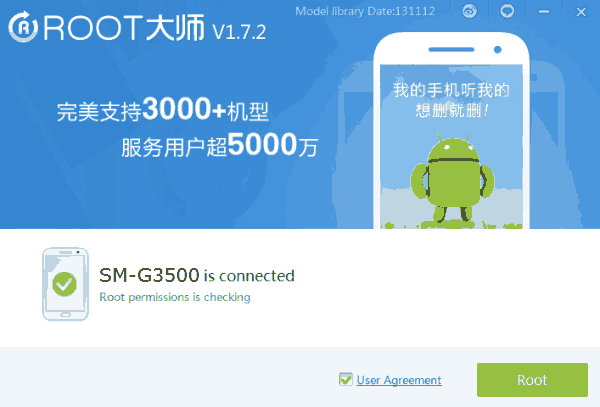This screenshot has width=600, height=407.
Task: Click the SM-G3500 is connected text
Action: [197, 275]
